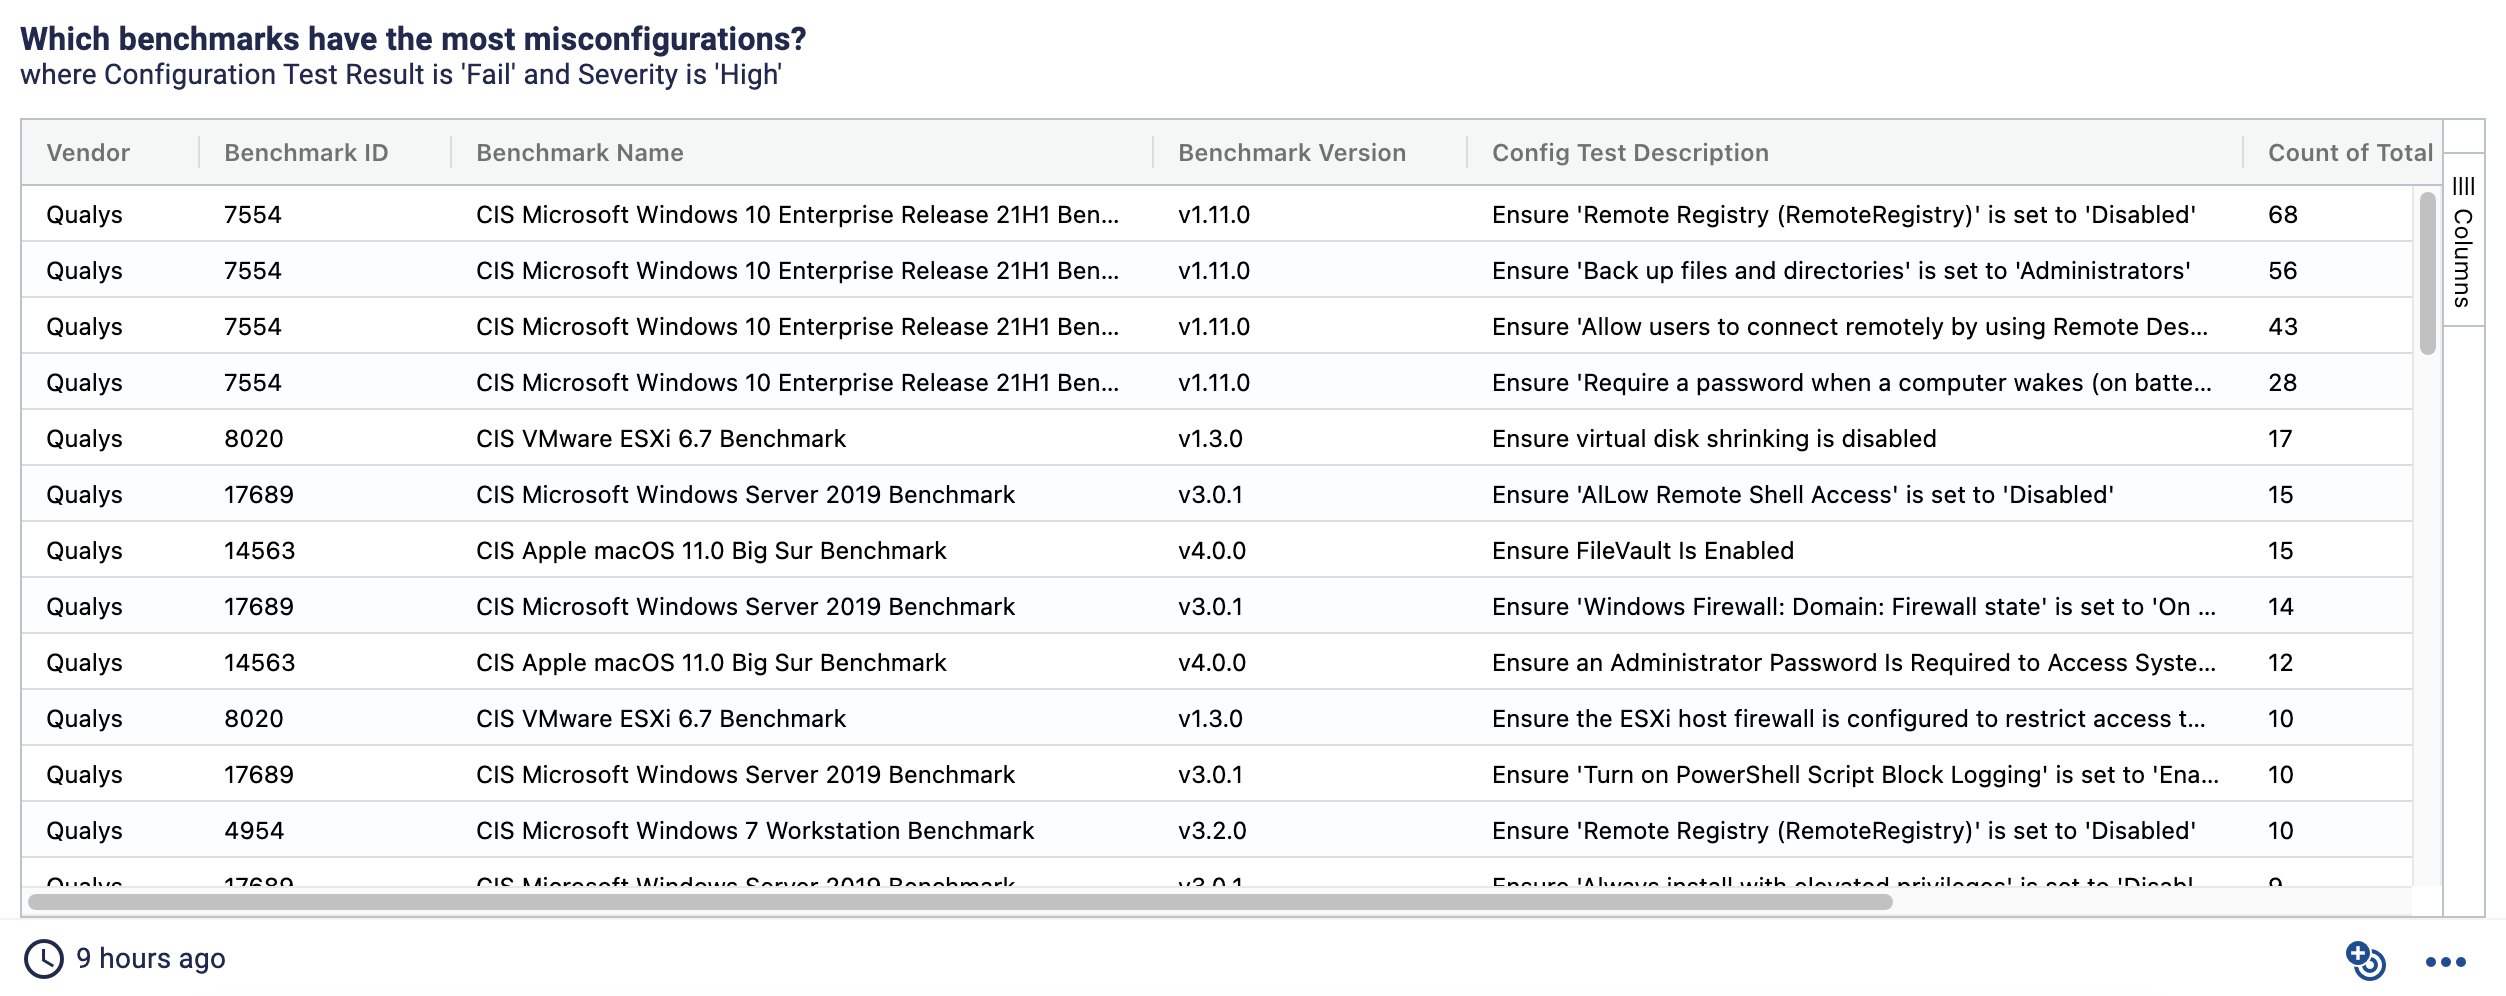Sort by Benchmark Name column header
The image size is (2506, 996).
click(580, 153)
